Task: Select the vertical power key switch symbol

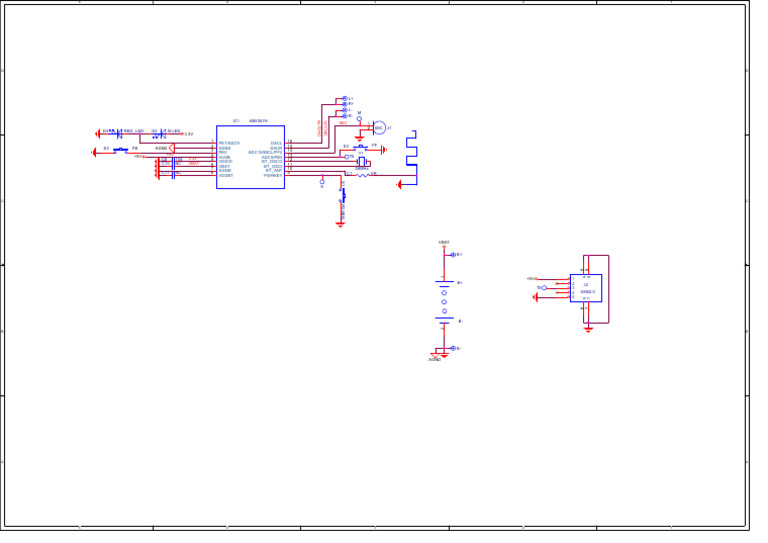Action: [x=343, y=195]
